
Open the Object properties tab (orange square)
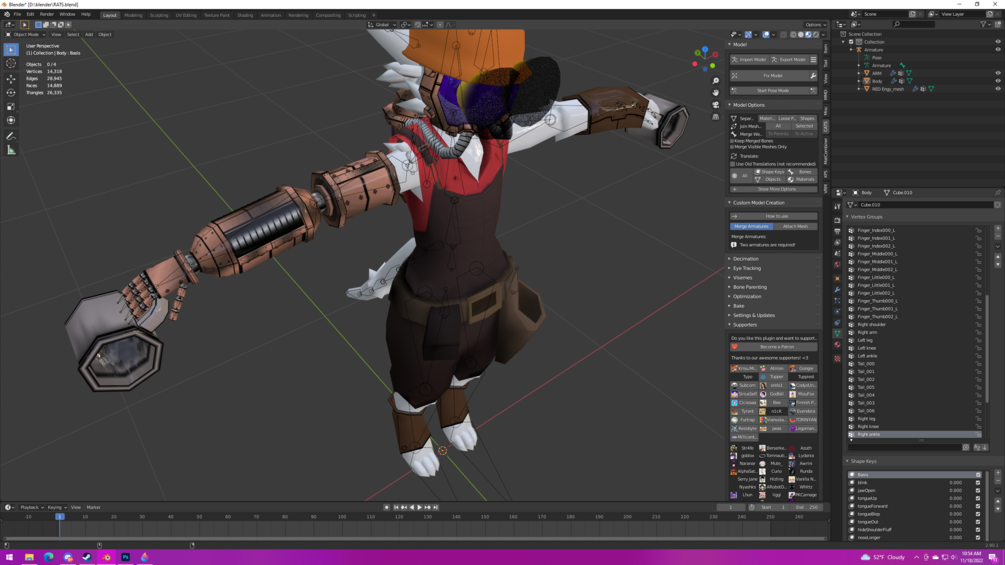(837, 279)
